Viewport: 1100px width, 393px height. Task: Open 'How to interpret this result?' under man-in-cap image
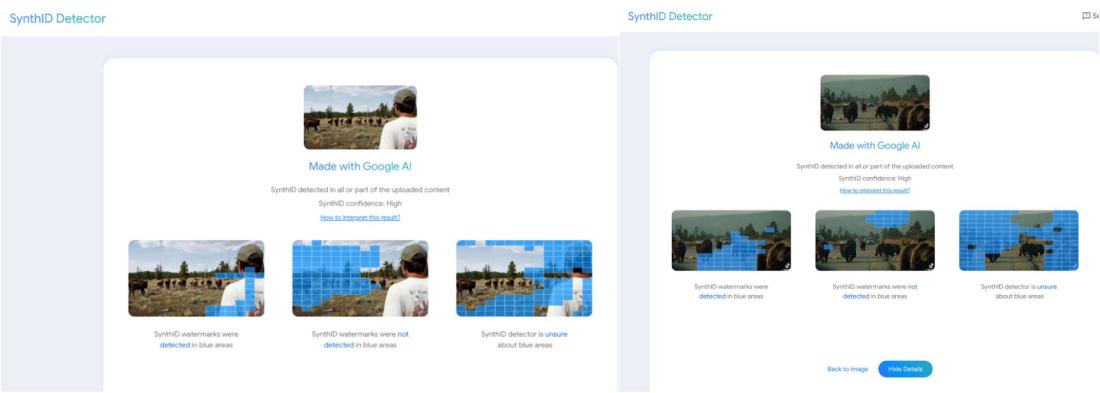click(x=360, y=218)
